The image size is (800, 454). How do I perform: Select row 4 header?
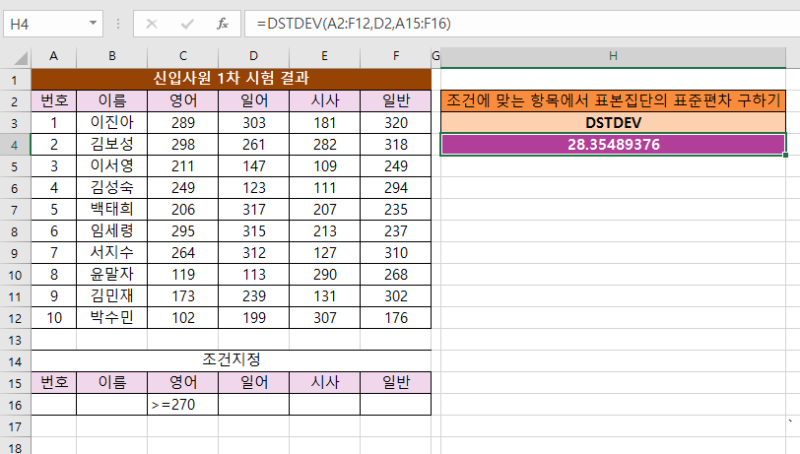tap(15, 145)
